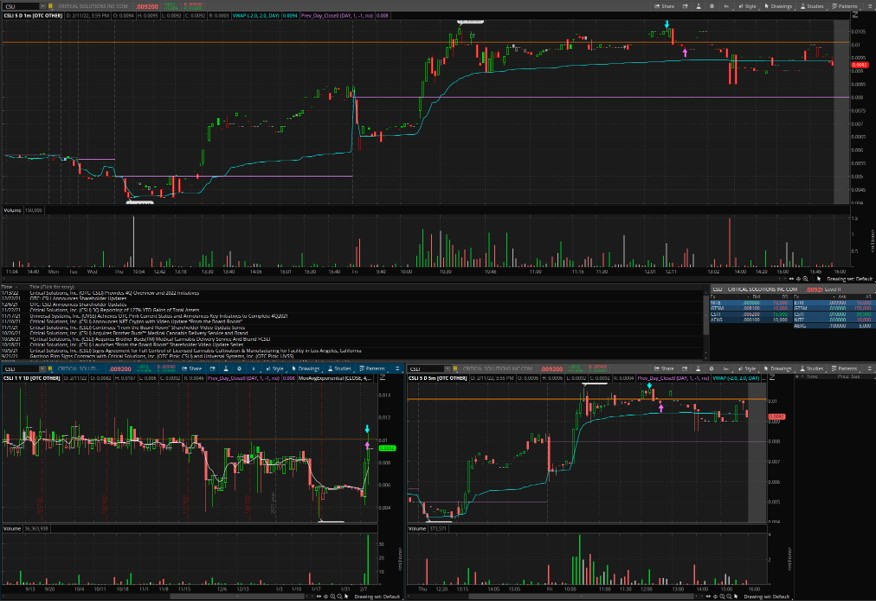
Task: Click flask icon in bottom-right chart toolbar
Action: click(698, 369)
